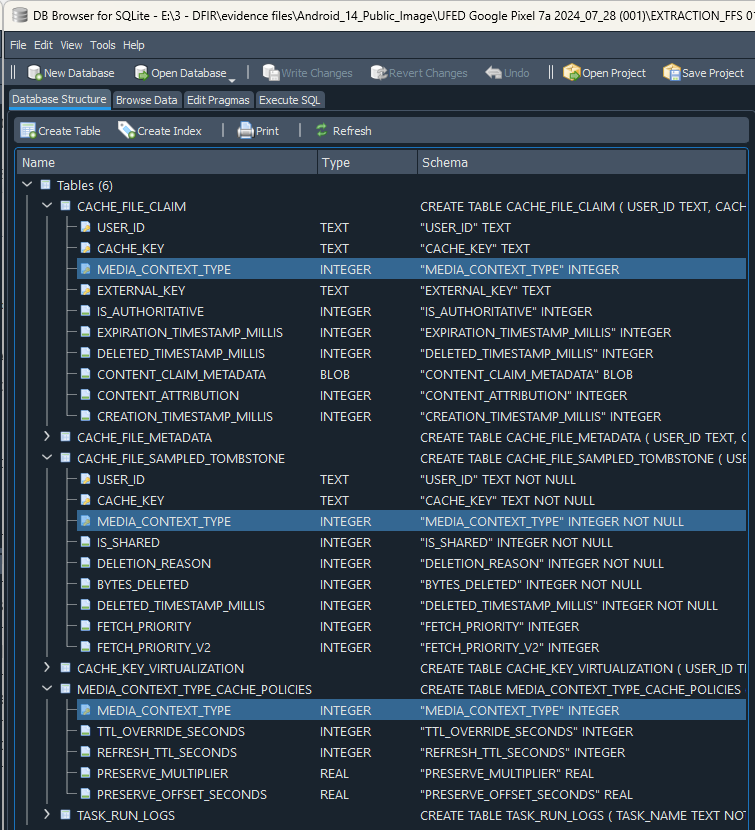Screen dimensions: 755x830
Task: Select IS_SHARED field row
Action: tap(411, 543)
